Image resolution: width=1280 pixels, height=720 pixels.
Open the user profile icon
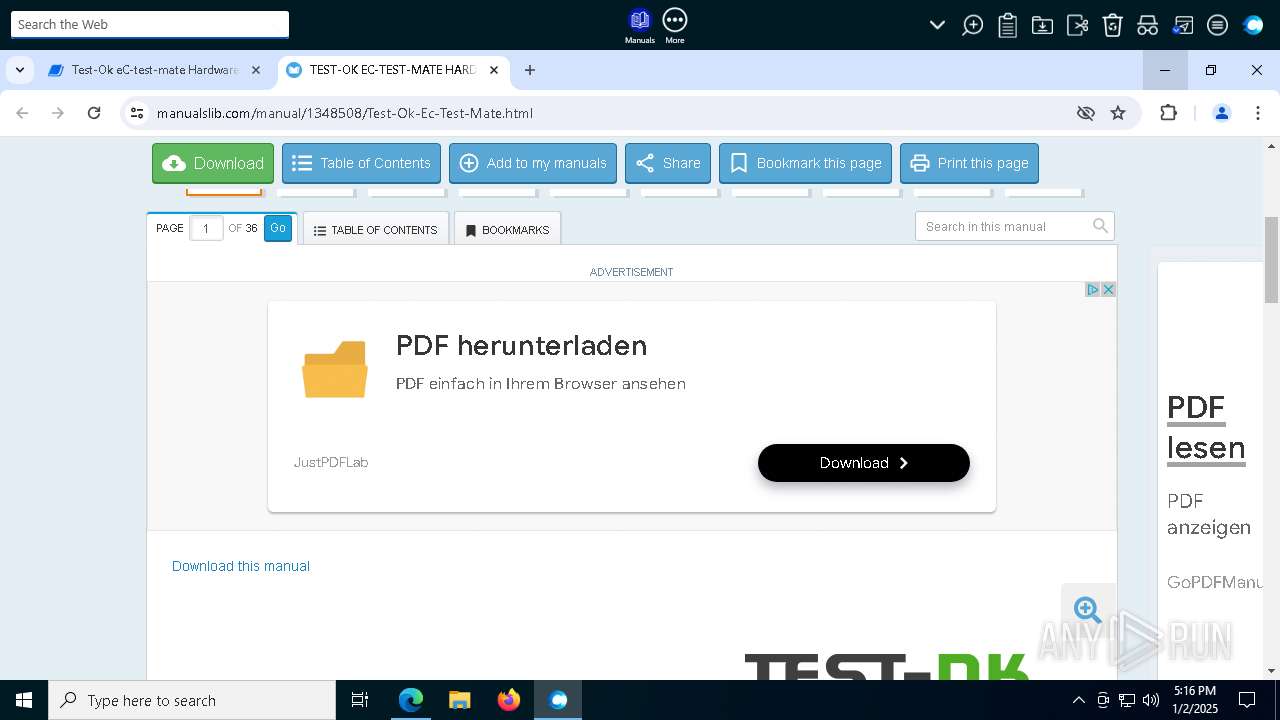[x=1221, y=113]
